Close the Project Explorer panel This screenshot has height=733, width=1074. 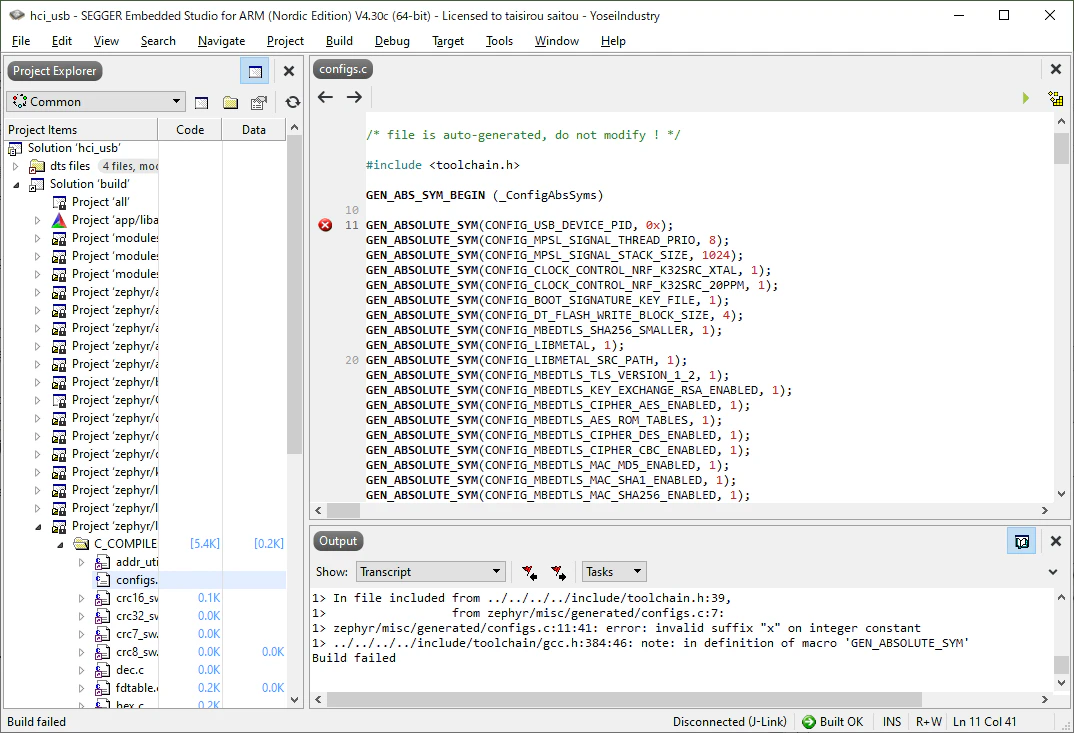click(289, 71)
